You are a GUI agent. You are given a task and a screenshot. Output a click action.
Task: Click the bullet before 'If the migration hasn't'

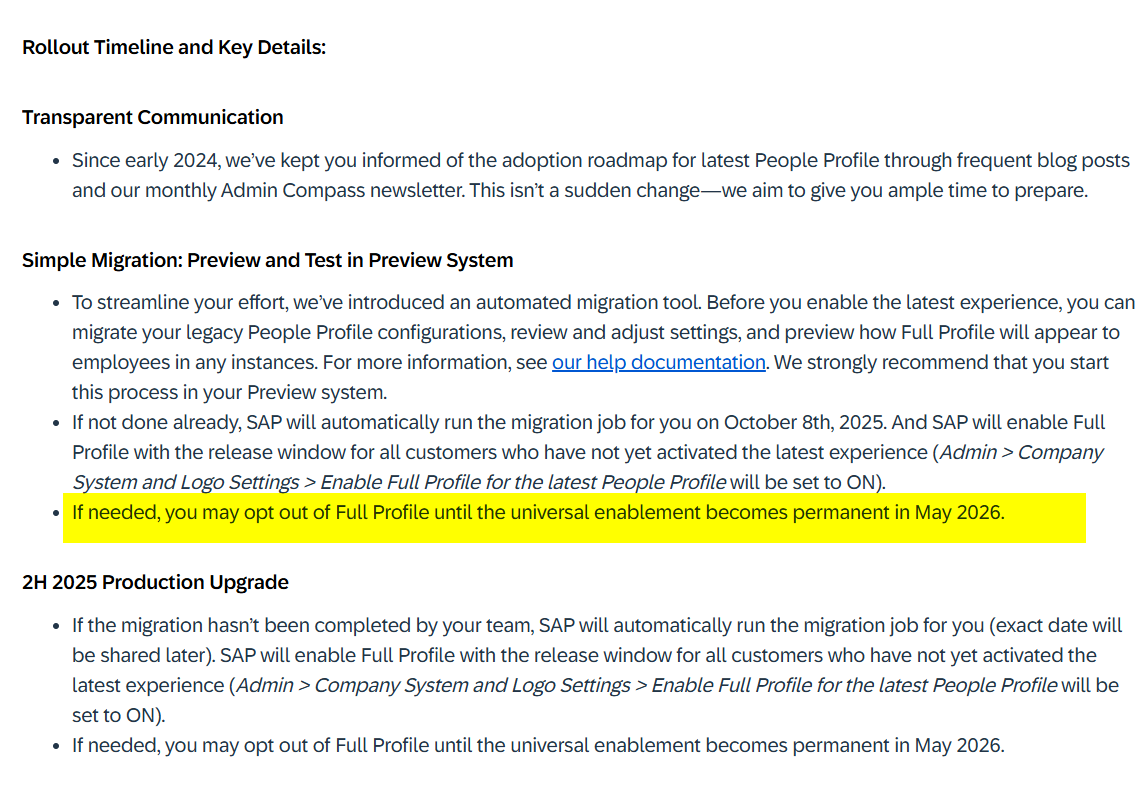pyautogui.click(x=55, y=626)
